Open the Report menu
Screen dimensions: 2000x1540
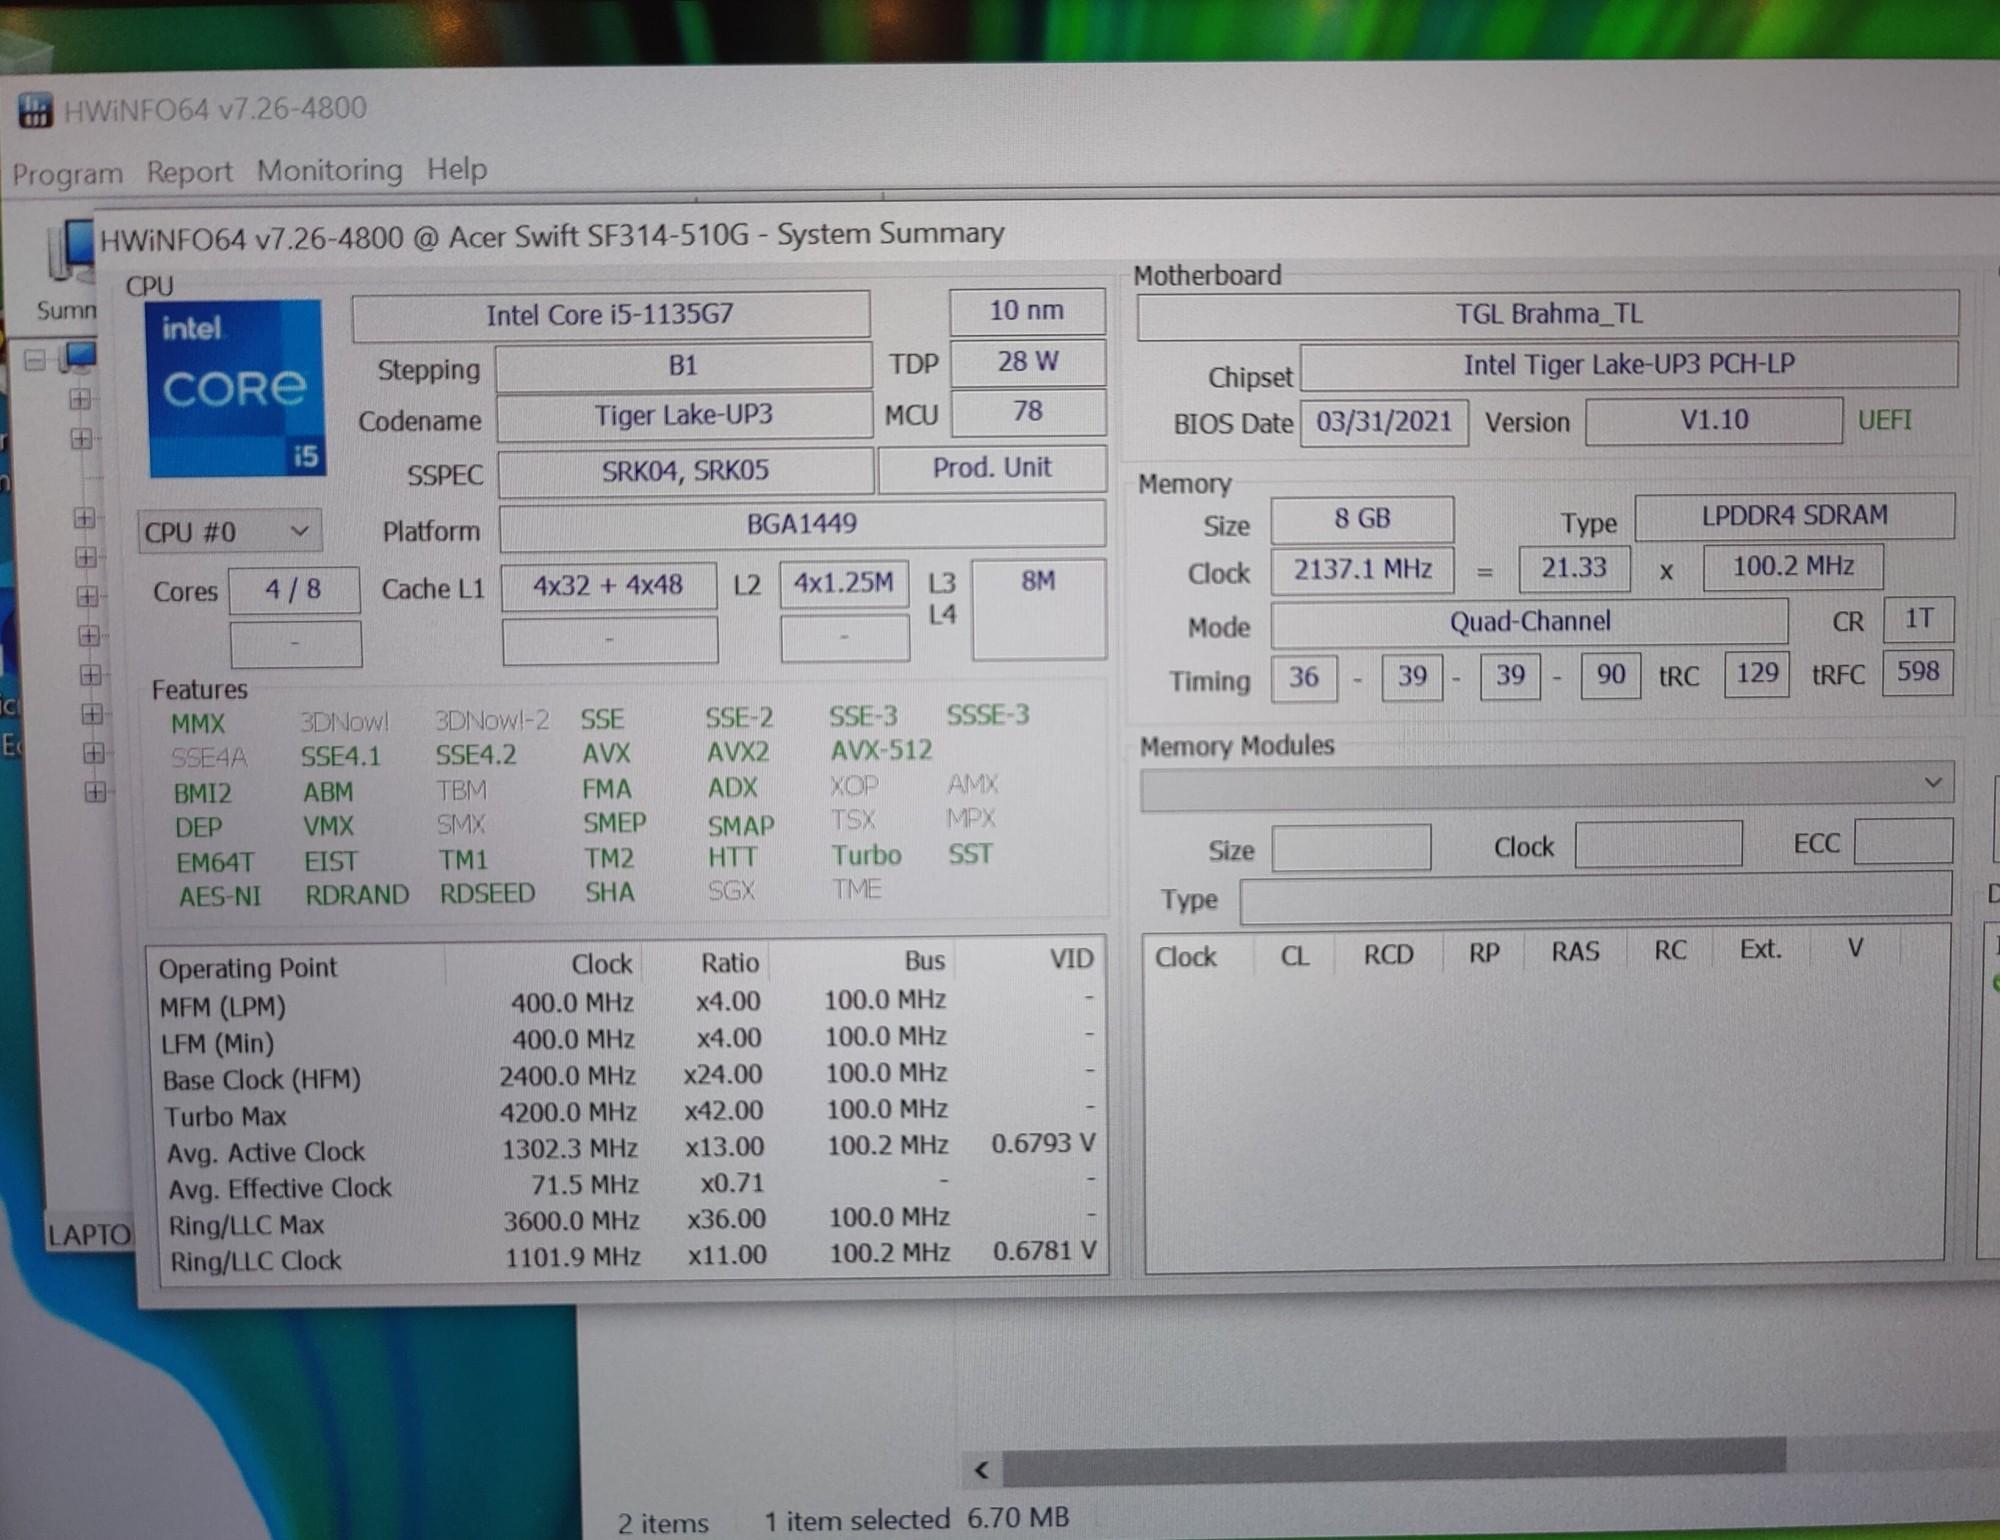189,172
